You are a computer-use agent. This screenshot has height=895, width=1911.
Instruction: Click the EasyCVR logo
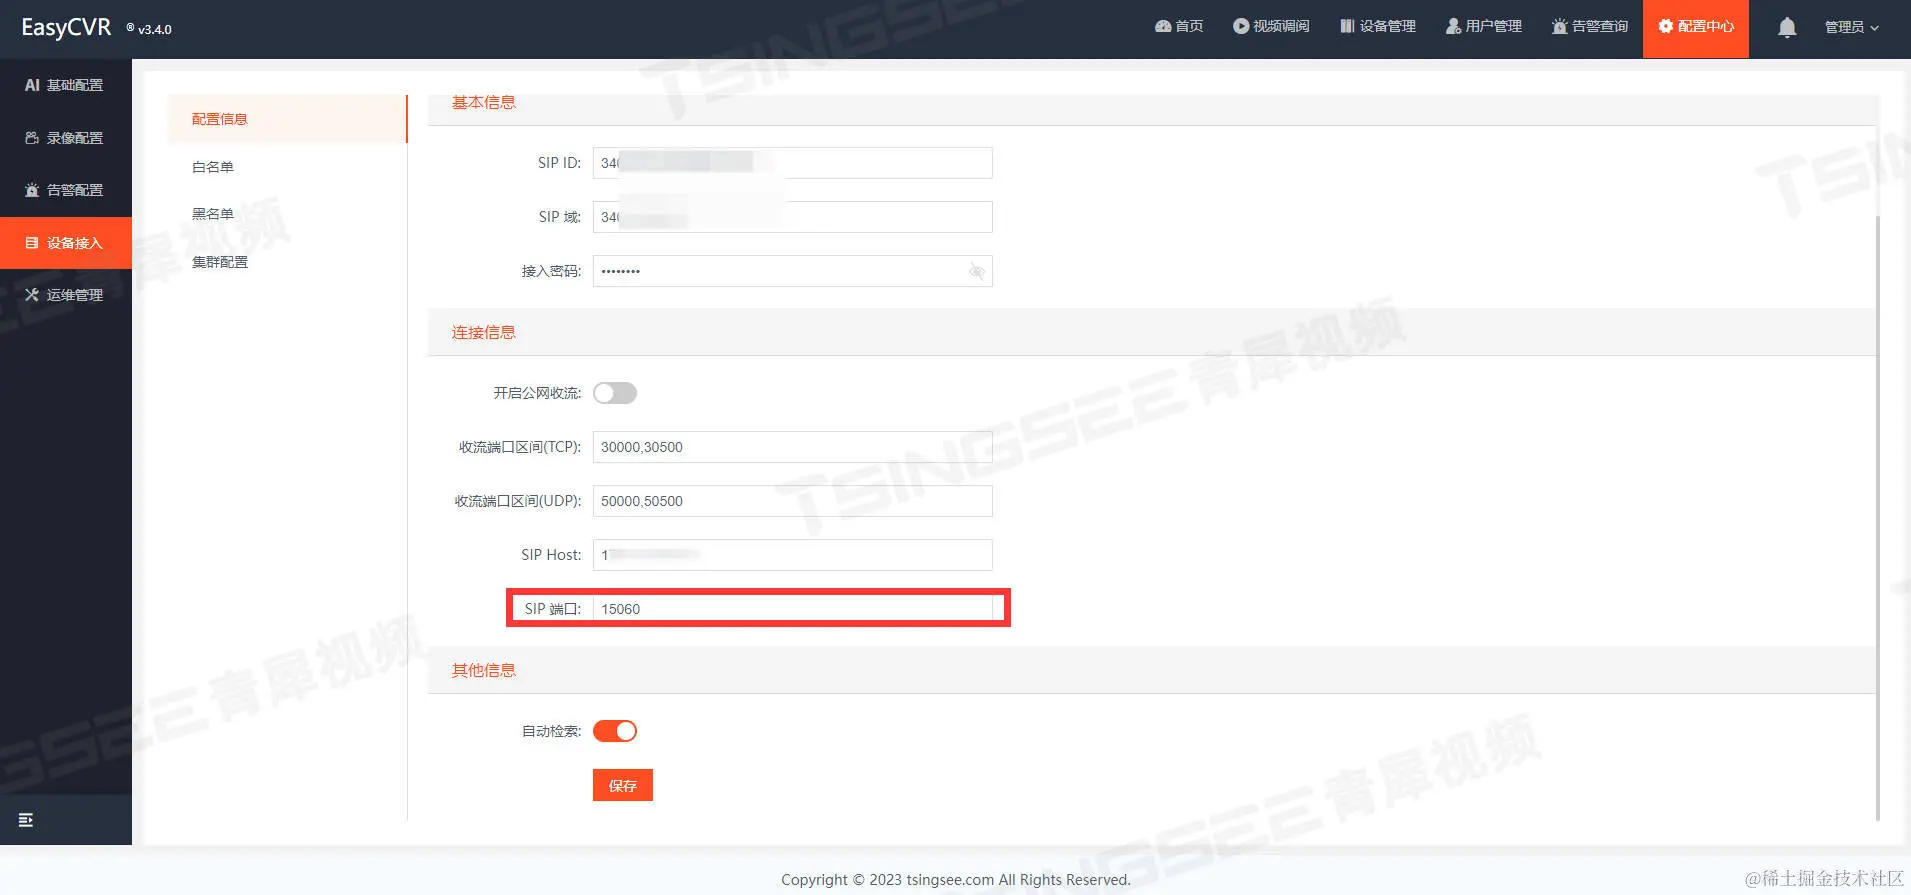click(66, 28)
